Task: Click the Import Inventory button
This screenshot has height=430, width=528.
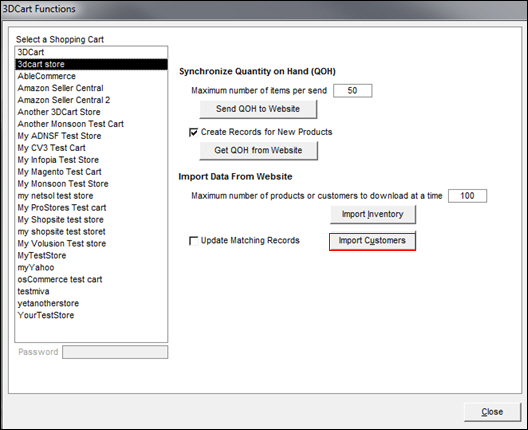Action: tap(373, 214)
